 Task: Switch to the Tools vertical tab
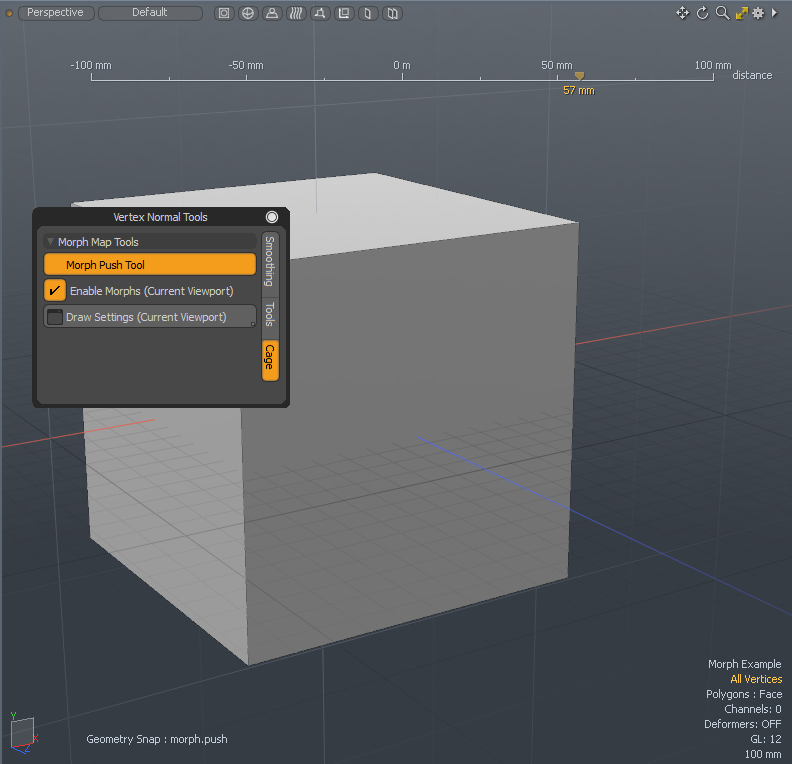[269, 314]
